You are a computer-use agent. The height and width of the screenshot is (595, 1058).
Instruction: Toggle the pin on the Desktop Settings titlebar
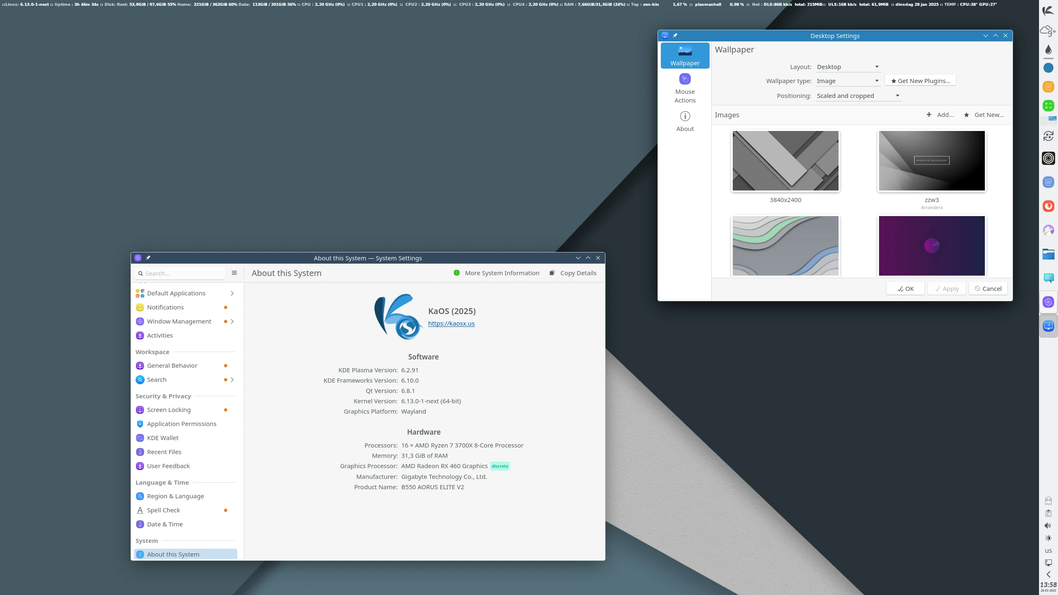675,34
